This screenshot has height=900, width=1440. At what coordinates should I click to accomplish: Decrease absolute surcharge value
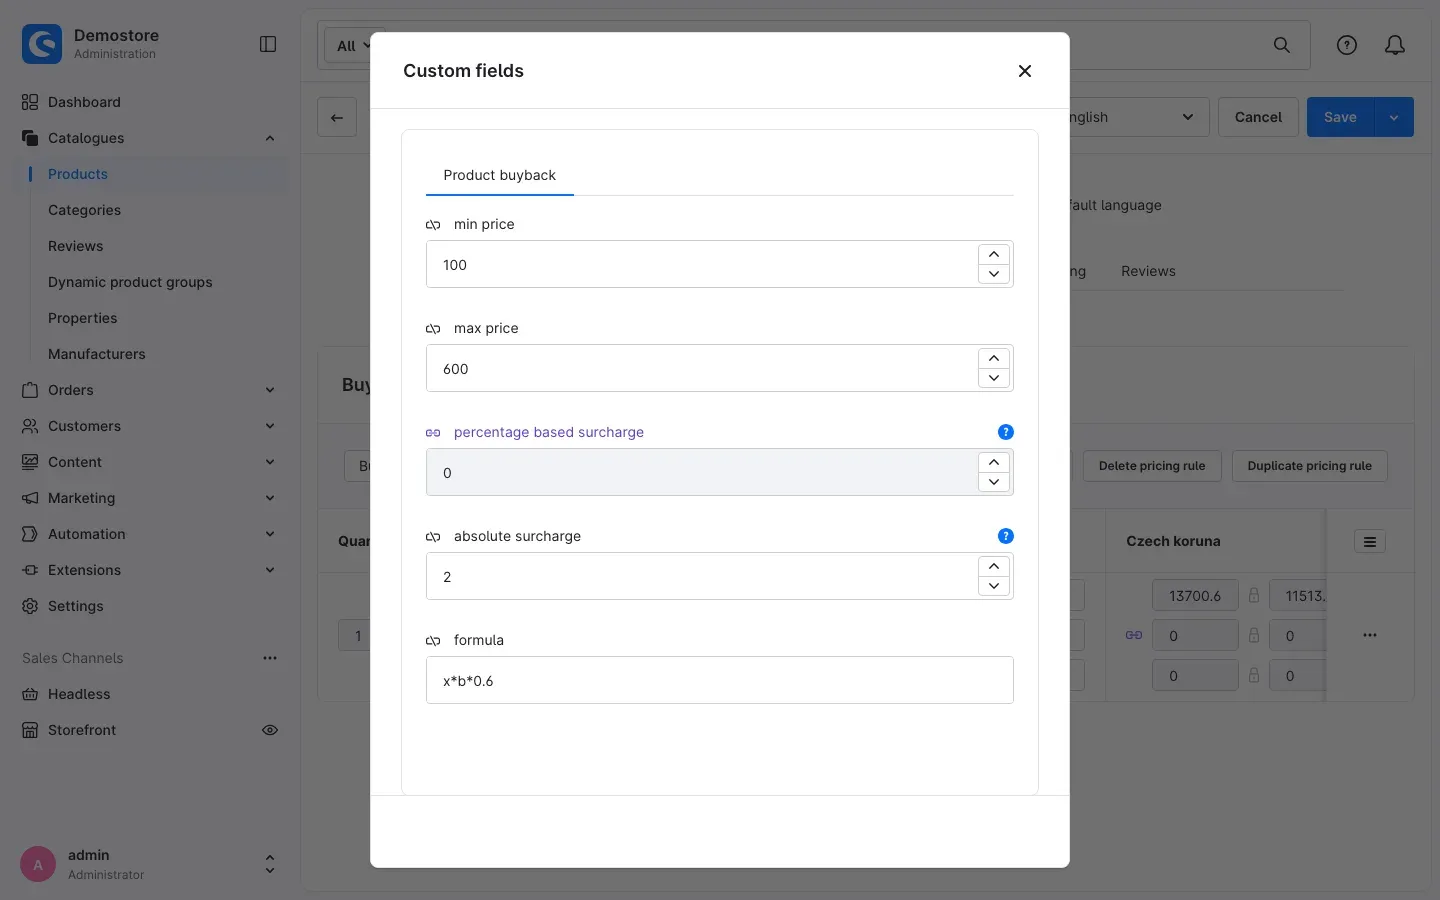[x=994, y=586]
